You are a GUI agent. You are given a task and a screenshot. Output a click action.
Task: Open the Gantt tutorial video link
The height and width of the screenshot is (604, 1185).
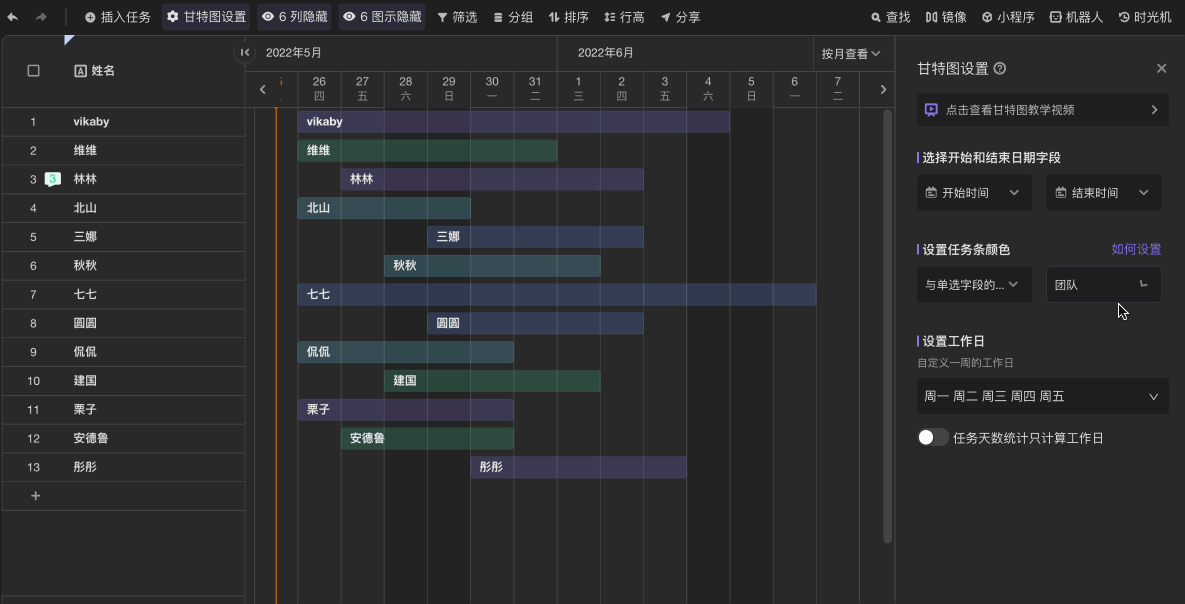pyautogui.click(x=1042, y=110)
